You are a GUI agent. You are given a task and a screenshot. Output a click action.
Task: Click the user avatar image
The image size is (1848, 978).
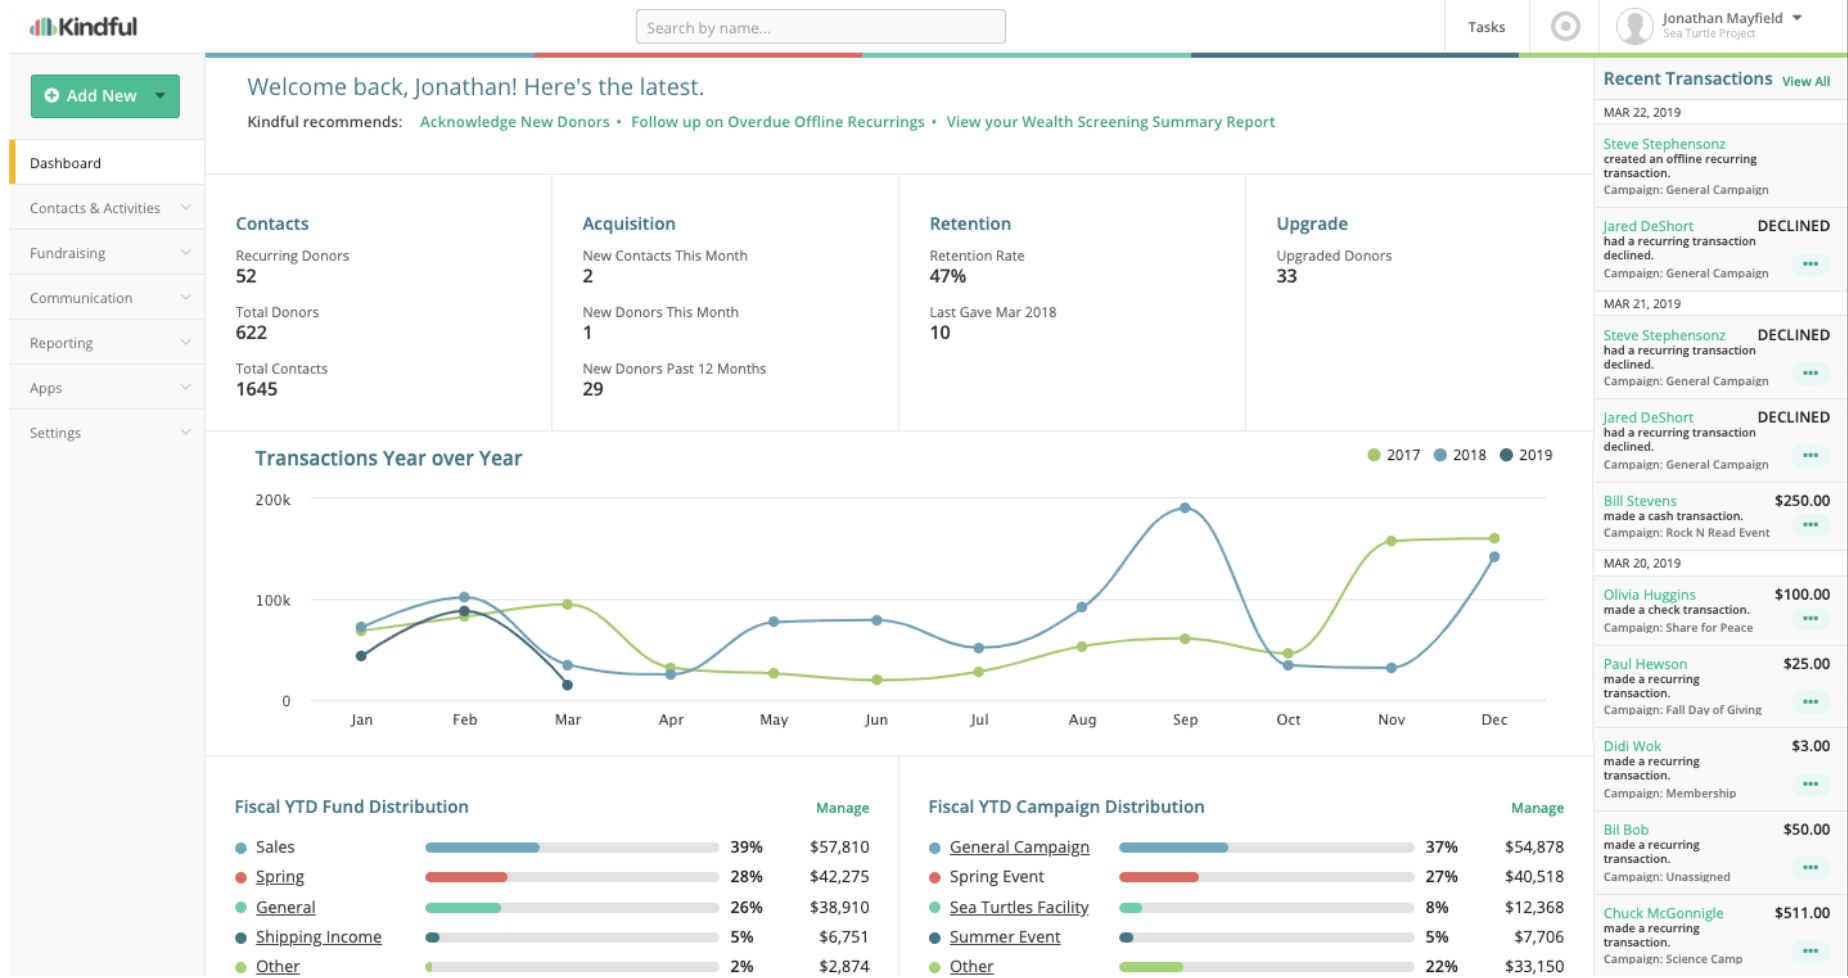[1634, 26]
